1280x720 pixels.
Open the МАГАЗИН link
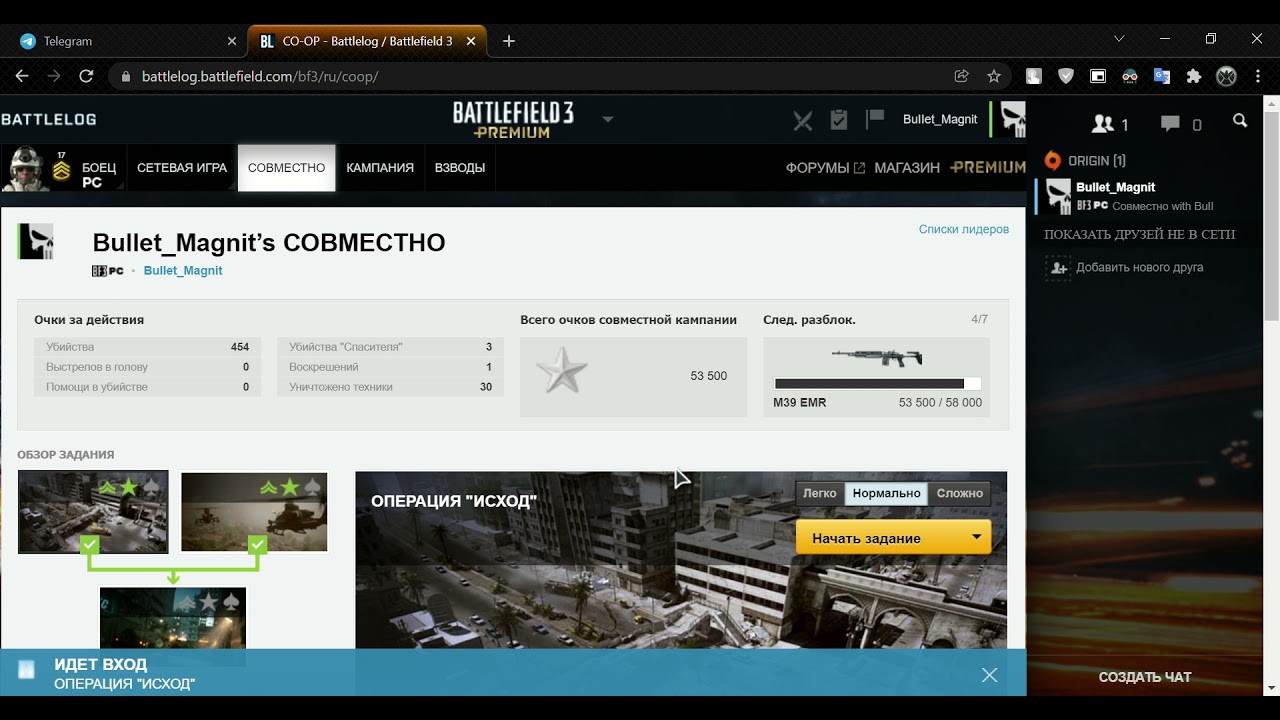907,168
